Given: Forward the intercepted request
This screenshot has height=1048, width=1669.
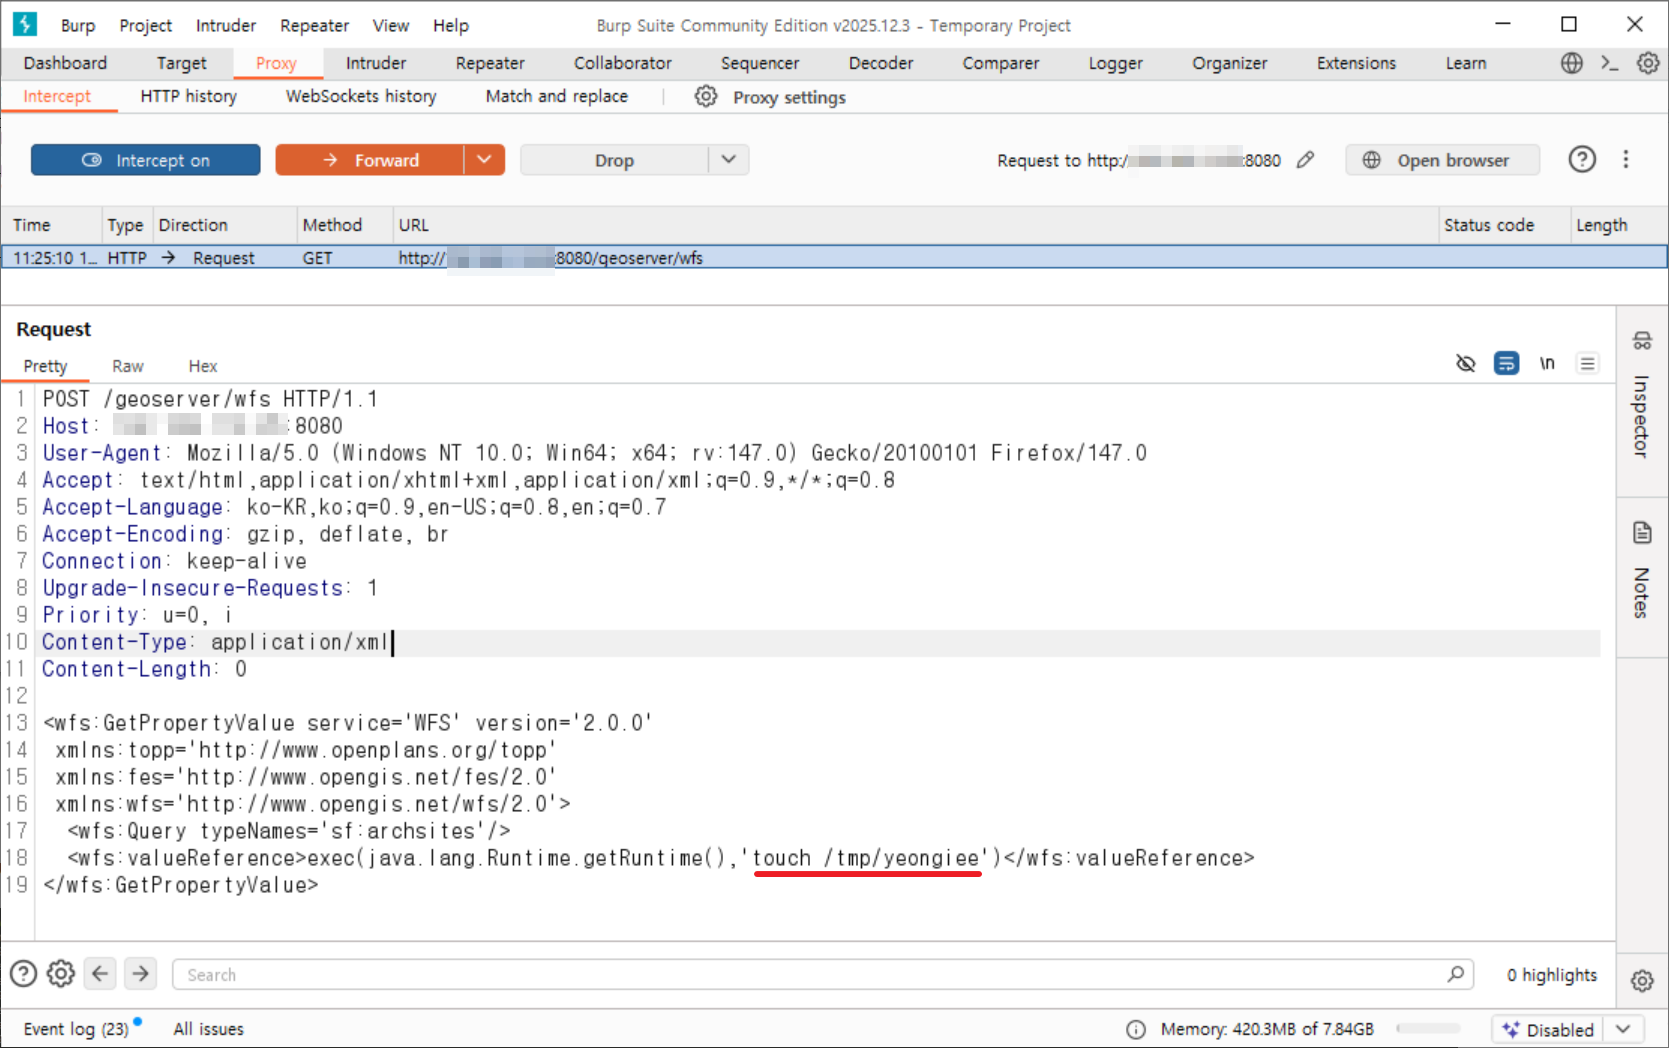Looking at the screenshot, I should click(370, 160).
